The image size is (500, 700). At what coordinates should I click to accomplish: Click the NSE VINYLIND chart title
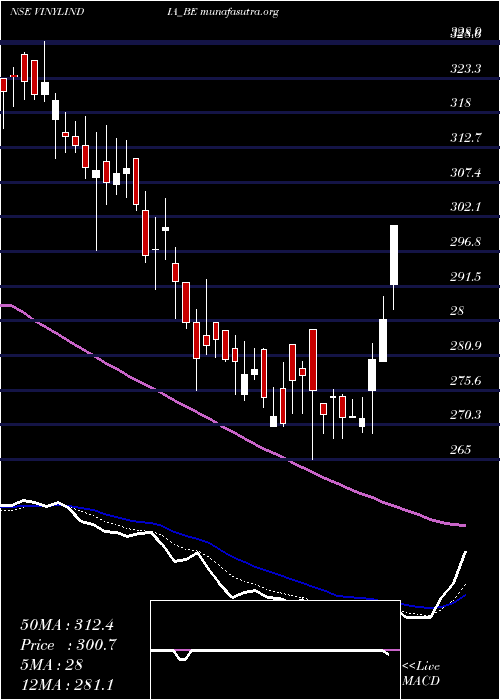47,12
